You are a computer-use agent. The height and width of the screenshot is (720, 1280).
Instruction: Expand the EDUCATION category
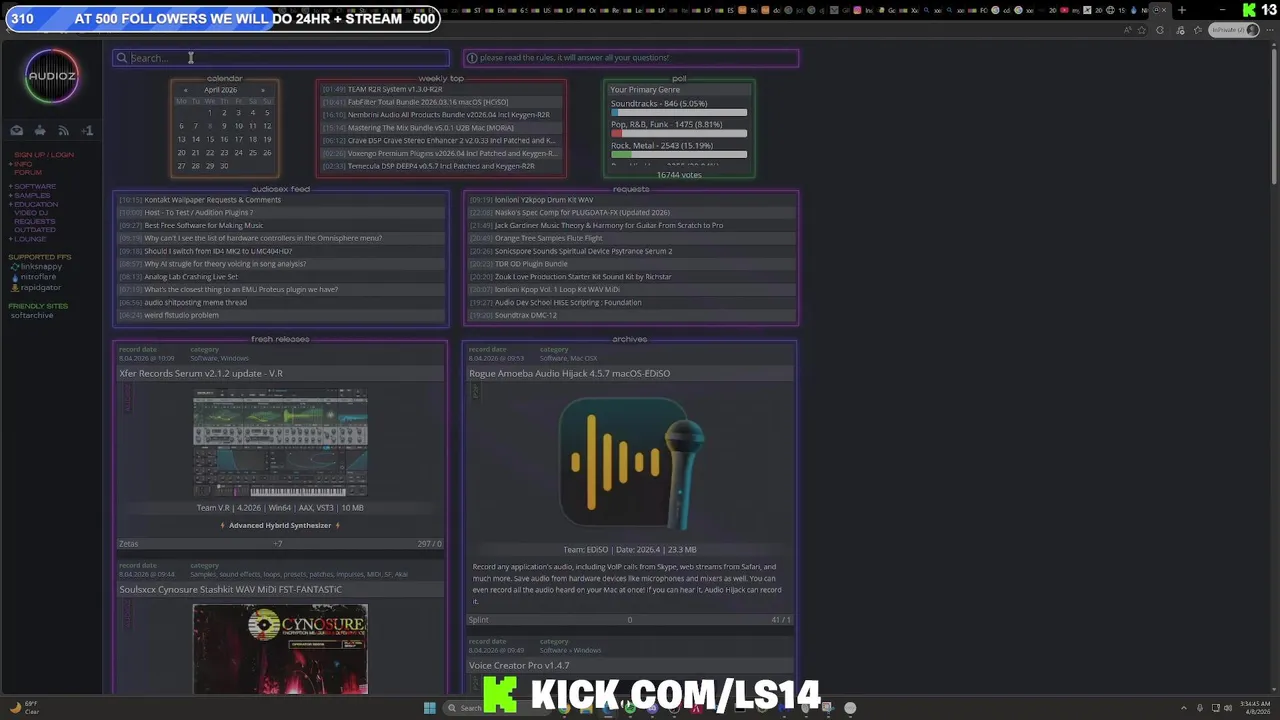point(35,204)
